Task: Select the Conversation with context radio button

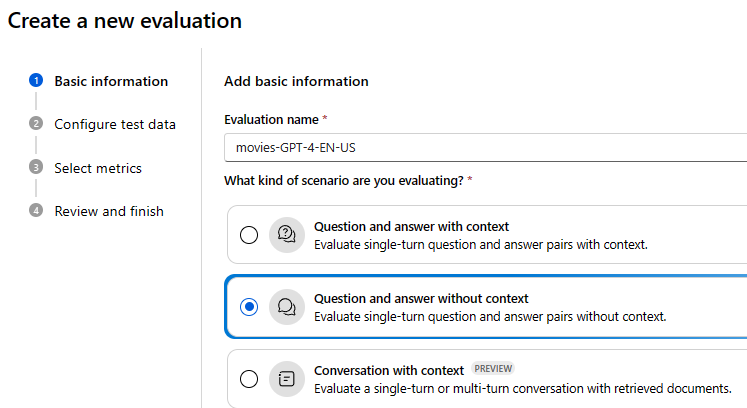Action: pos(249,379)
